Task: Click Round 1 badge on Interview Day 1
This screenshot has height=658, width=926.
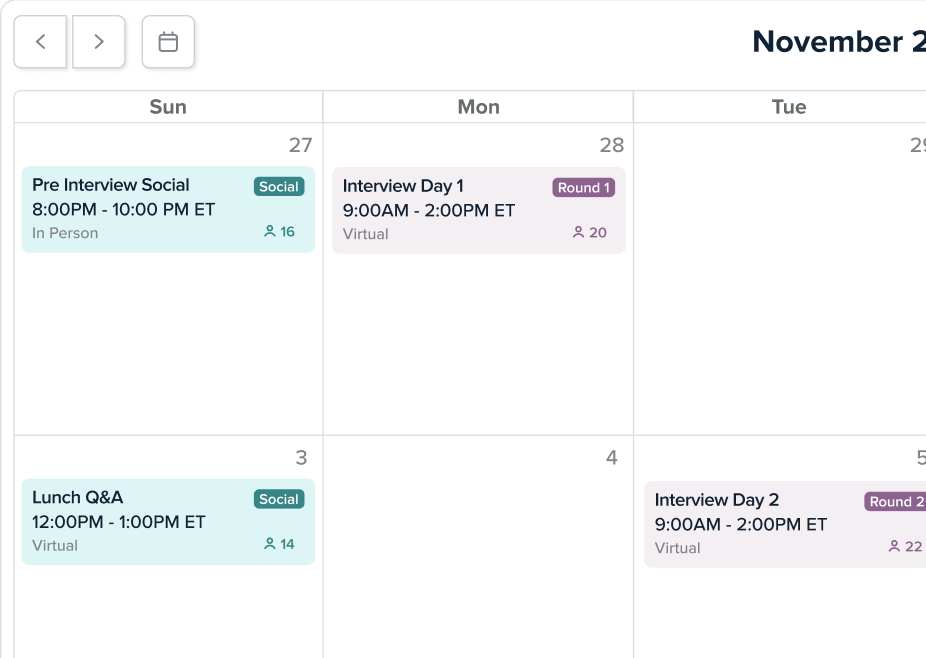Action: point(583,187)
